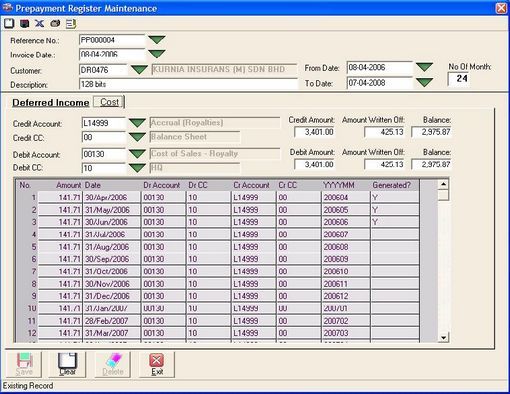Expand the Credit CC lookup arrow

[x=137, y=137]
